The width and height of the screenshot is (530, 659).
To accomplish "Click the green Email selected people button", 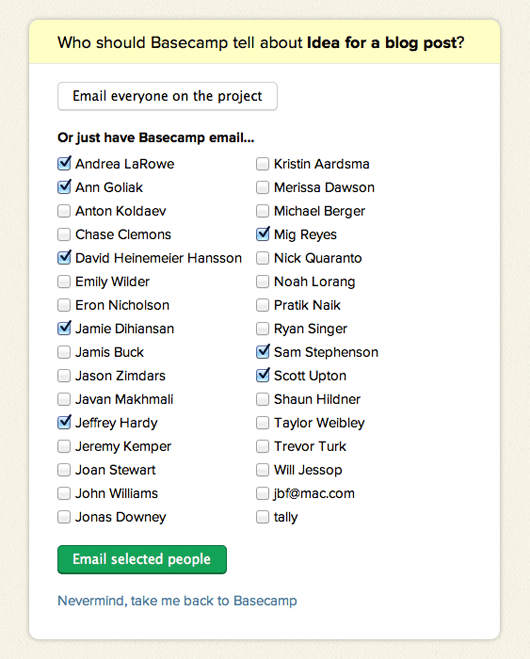I will (x=142, y=559).
